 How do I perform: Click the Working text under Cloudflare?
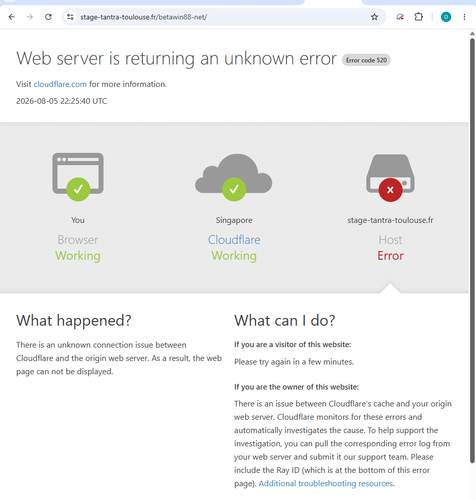[x=234, y=256]
